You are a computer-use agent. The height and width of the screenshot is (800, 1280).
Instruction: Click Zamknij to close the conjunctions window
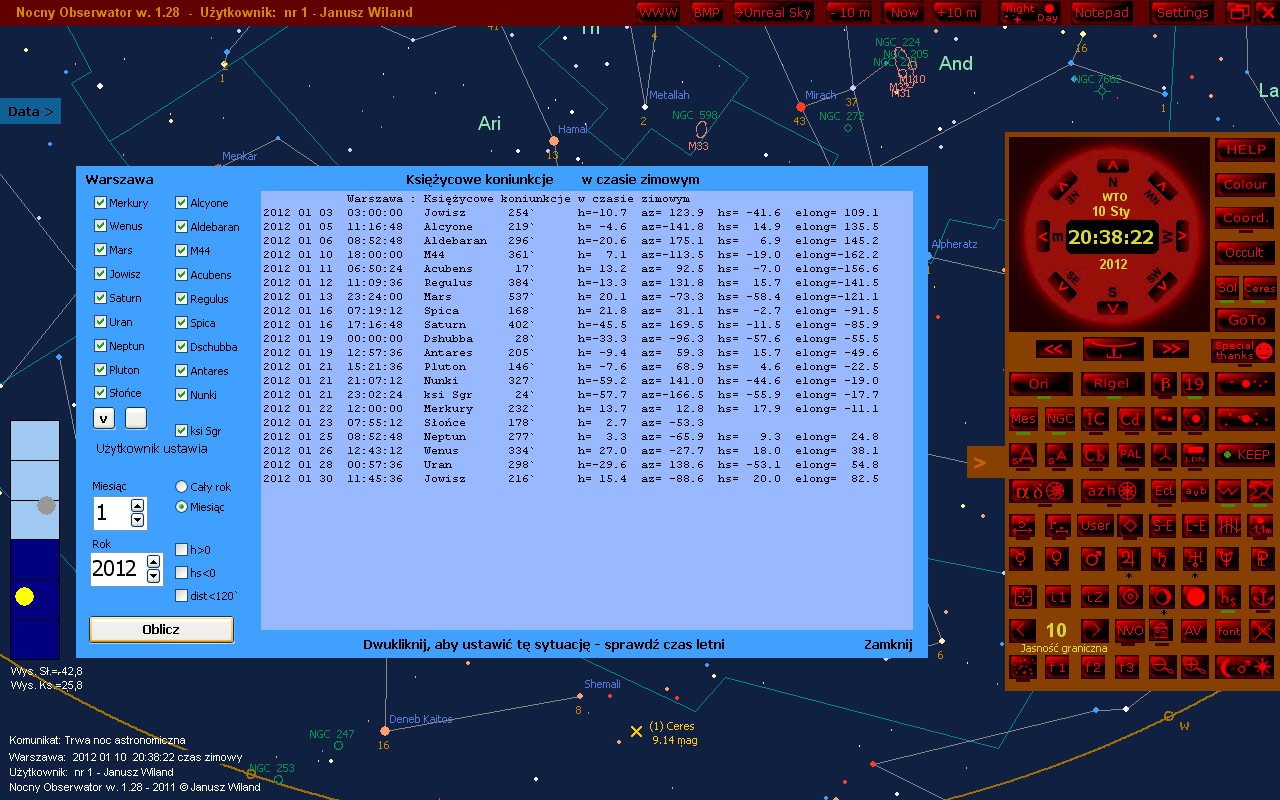click(x=888, y=645)
